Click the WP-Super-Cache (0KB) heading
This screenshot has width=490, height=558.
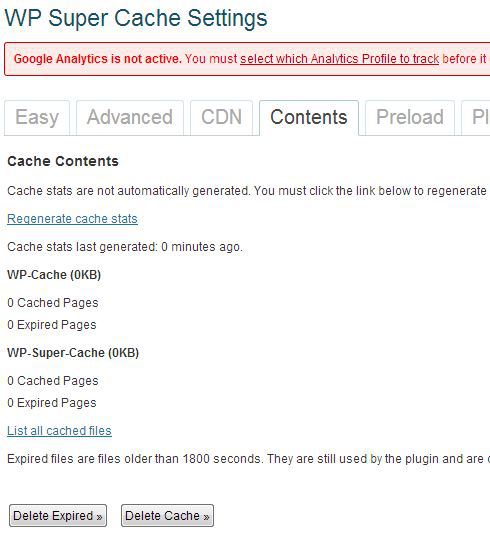click(73, 353)
